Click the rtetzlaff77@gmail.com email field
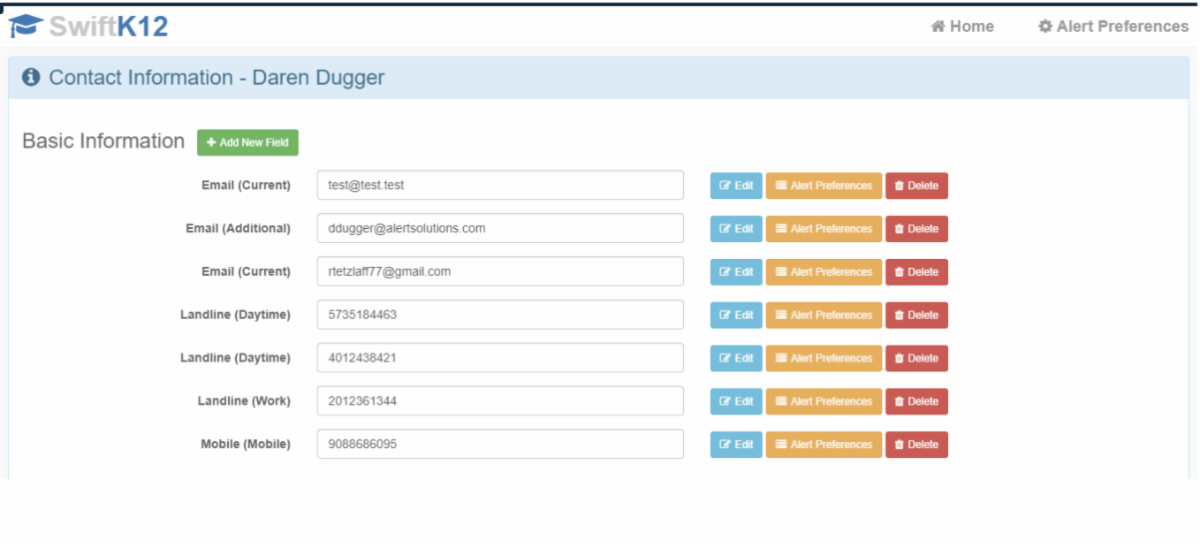Screen dimensions: 1200x548 [x=500, y=271]
